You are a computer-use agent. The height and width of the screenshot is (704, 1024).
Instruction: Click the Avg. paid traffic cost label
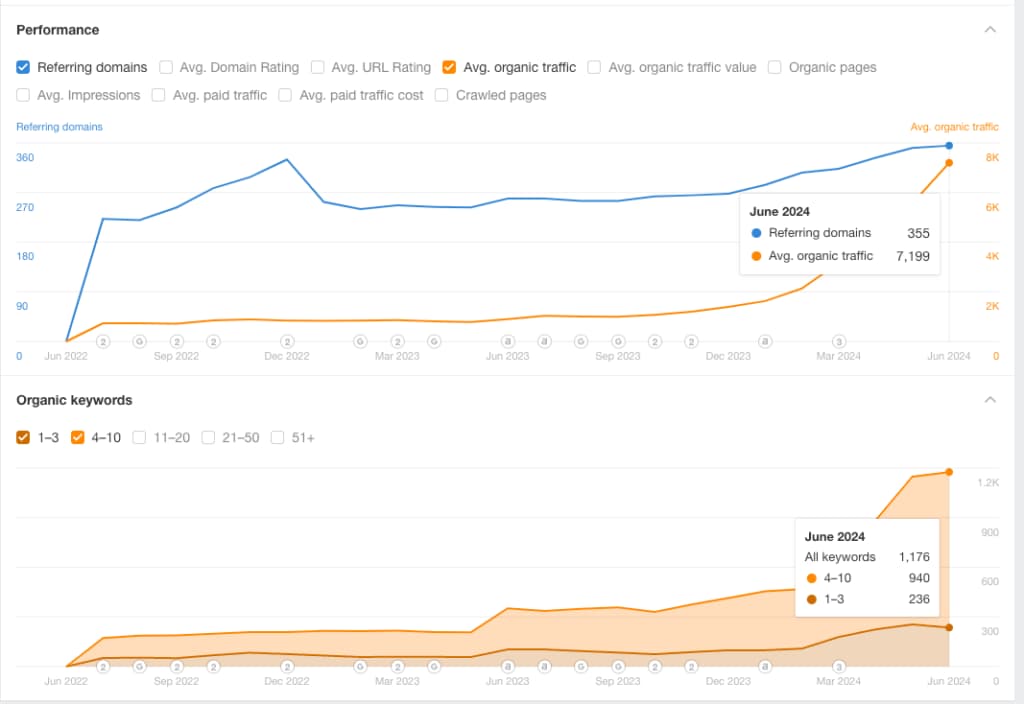(361, 95)
